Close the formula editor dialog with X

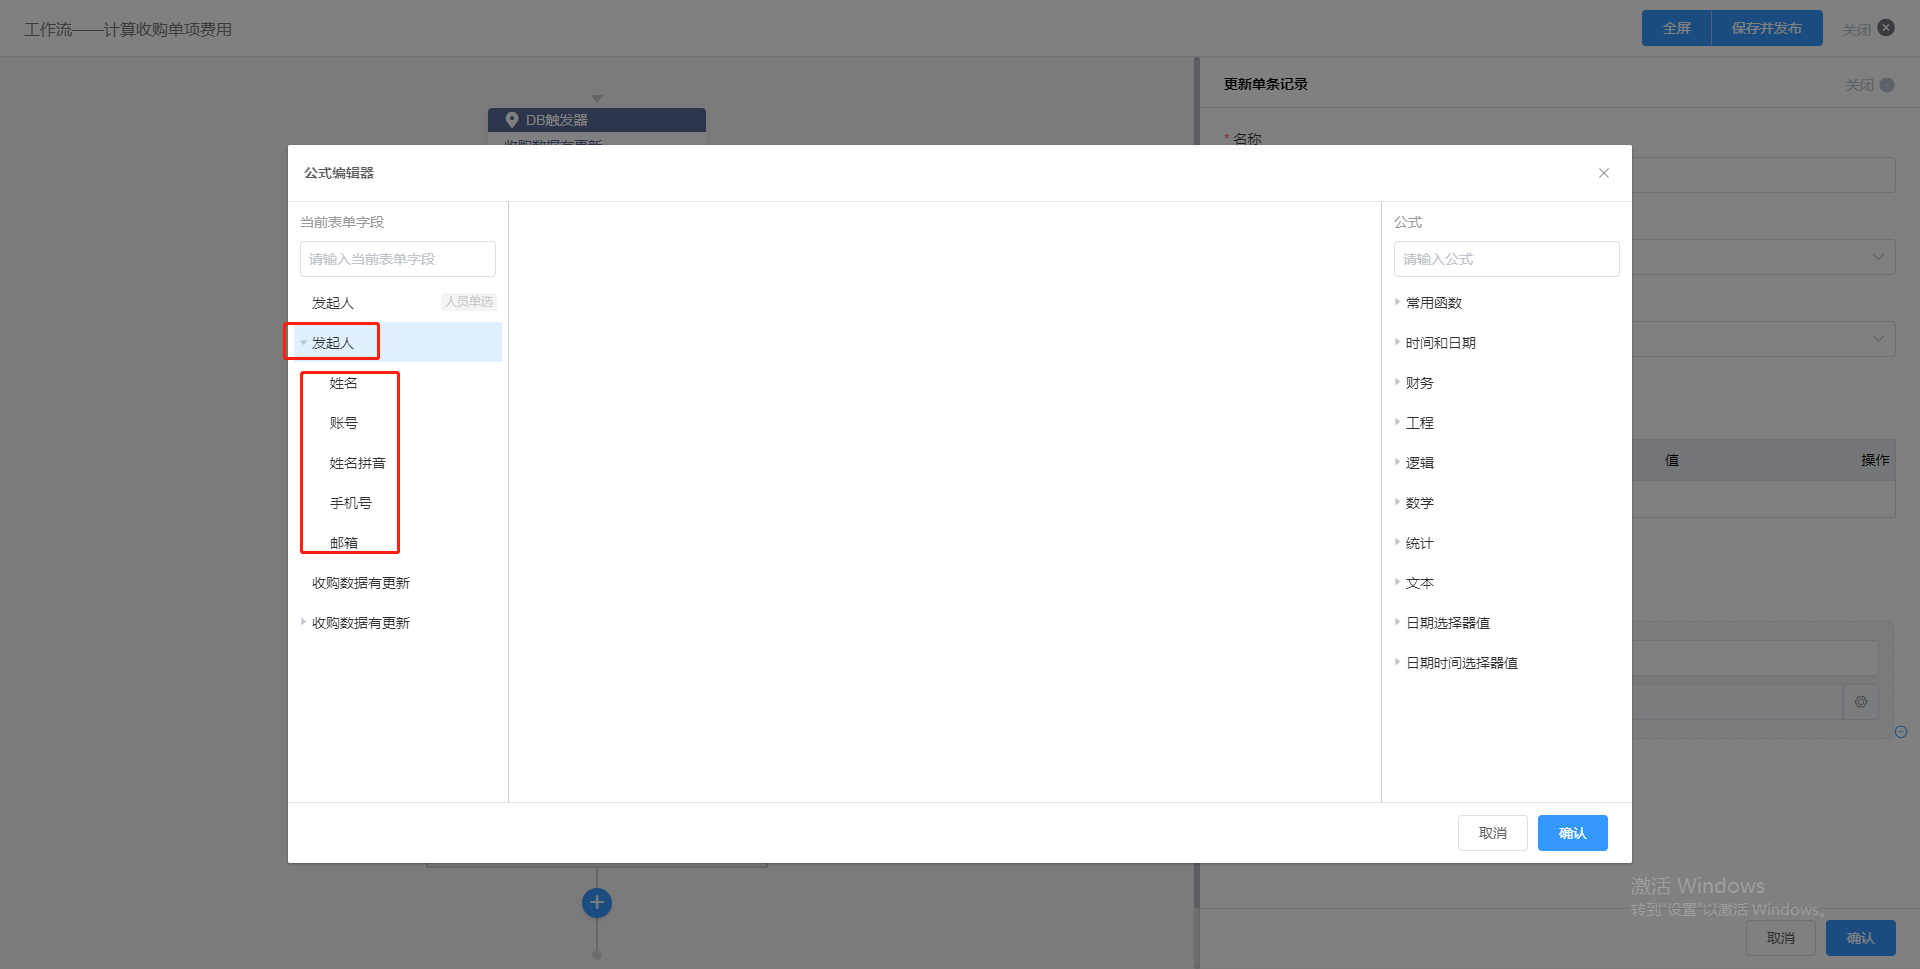1603,173
